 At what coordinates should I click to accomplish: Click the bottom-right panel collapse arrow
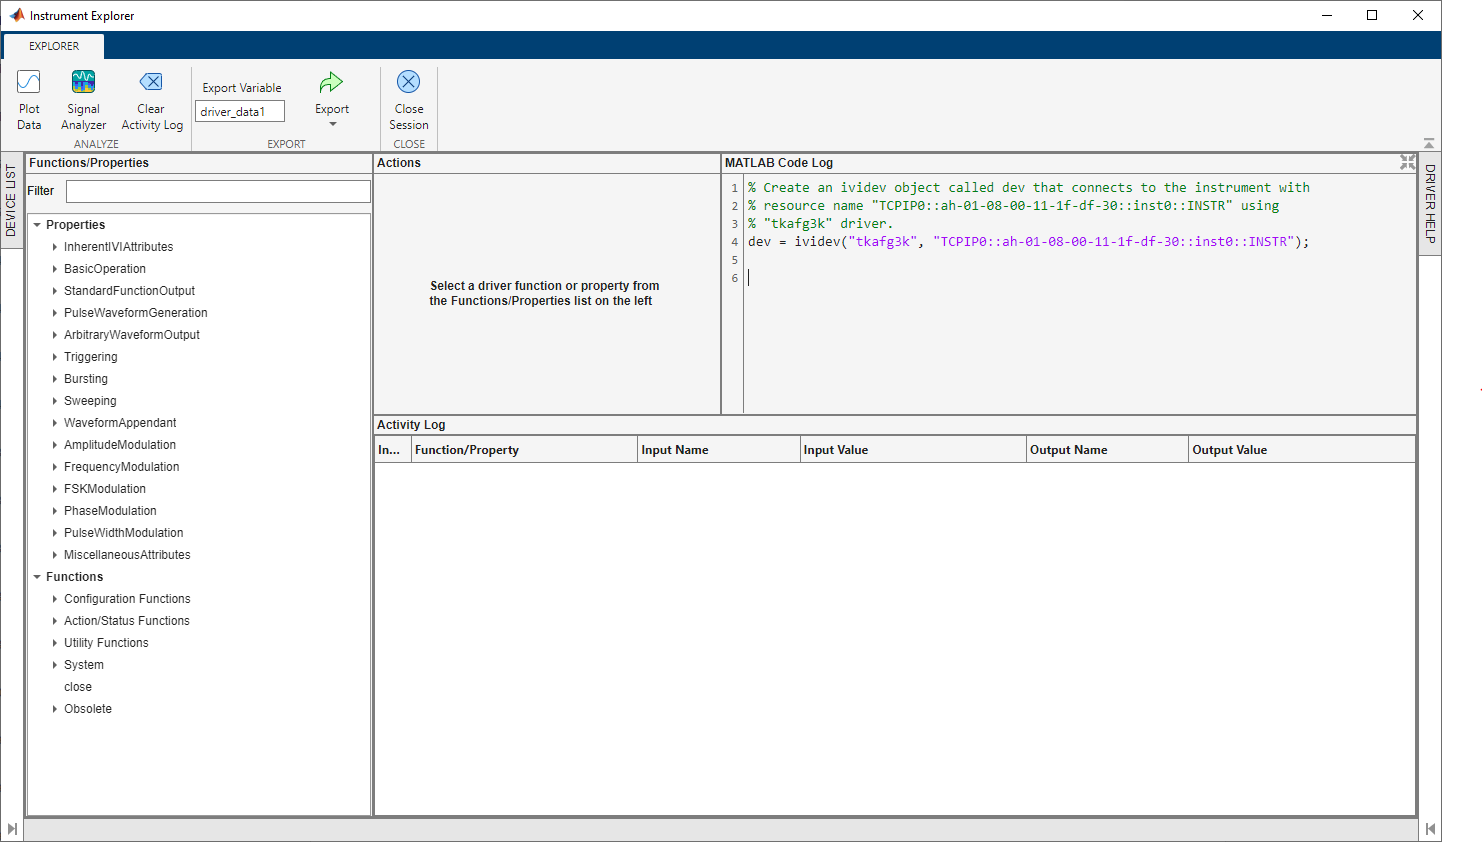click(1430, 829)
